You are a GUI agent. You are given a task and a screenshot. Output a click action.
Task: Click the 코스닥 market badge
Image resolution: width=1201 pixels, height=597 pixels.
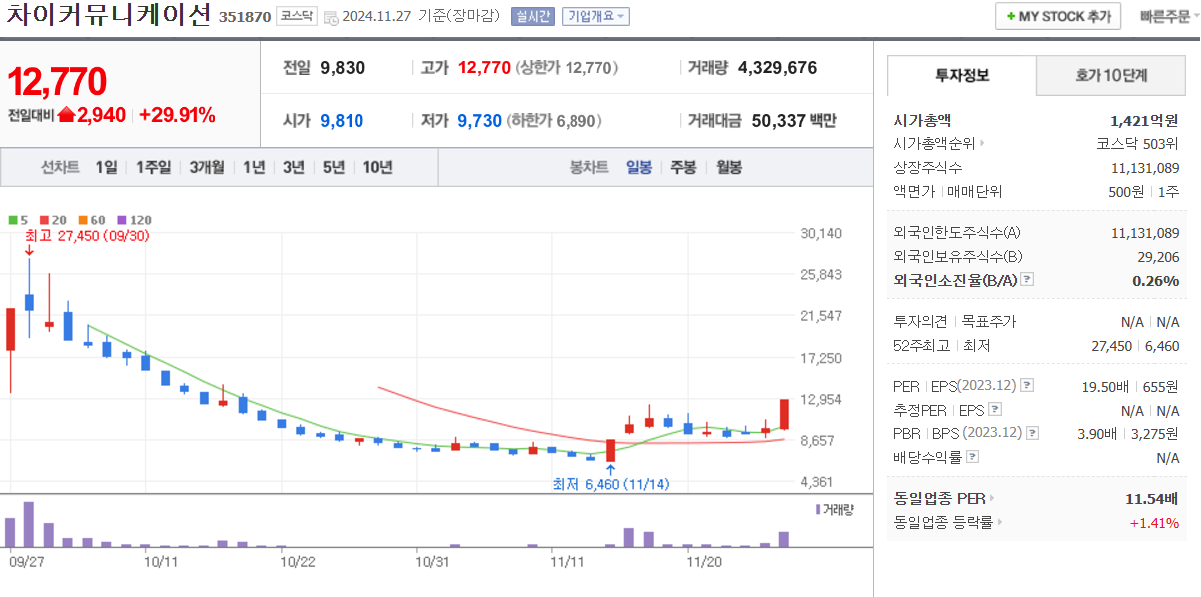click(295, 16)
